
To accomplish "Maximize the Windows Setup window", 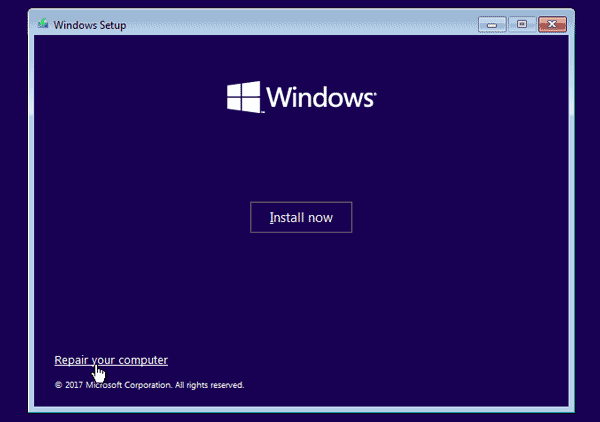I will pos(522,24).
